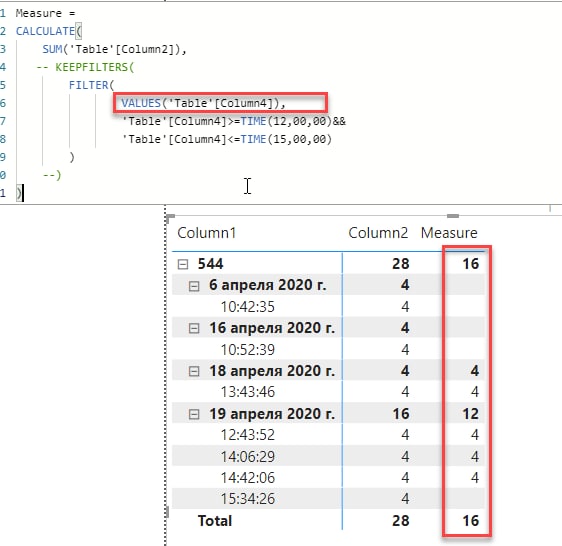
Task: Select the 10:52:39 time row
Action: [248, 350]
